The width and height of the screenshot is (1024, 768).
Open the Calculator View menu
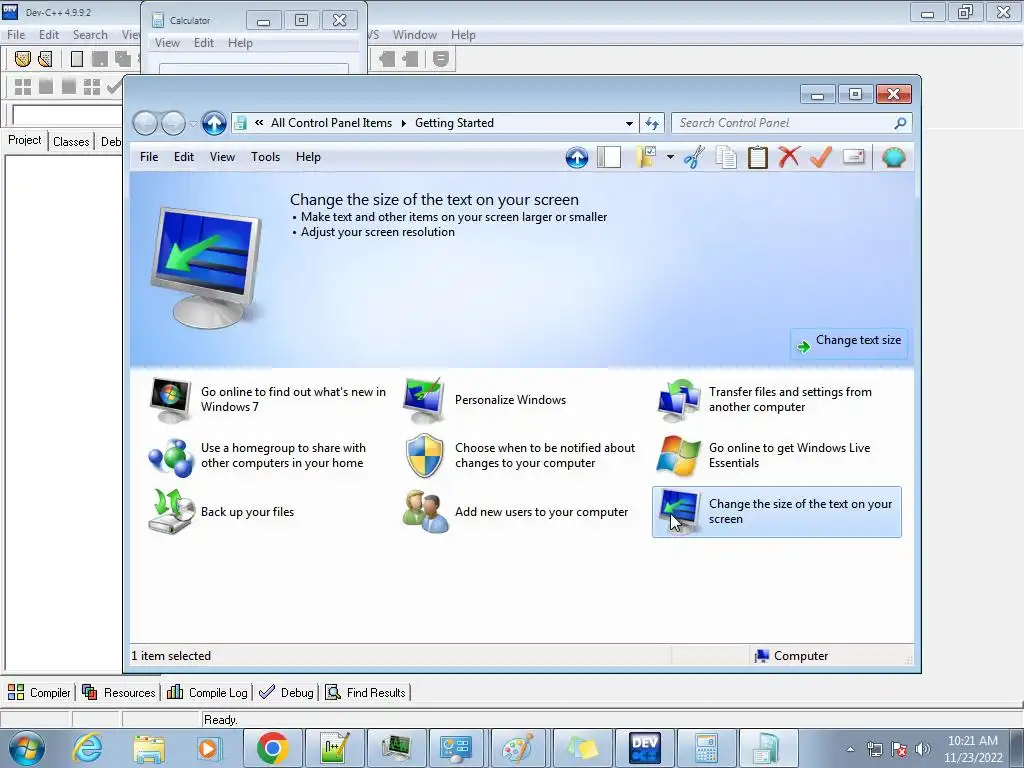pyautogui.click(x=167, y=43)
